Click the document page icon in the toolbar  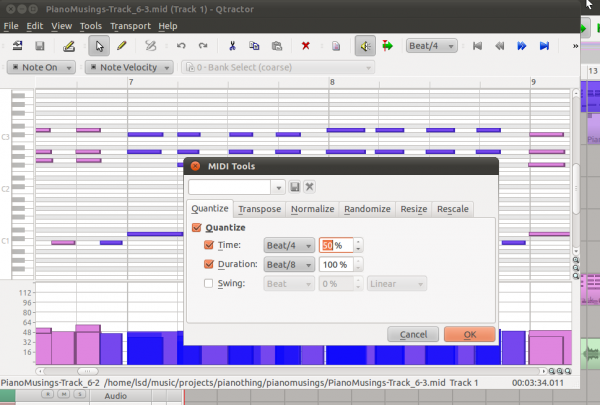pyautogui.click(x=336, y=46)
